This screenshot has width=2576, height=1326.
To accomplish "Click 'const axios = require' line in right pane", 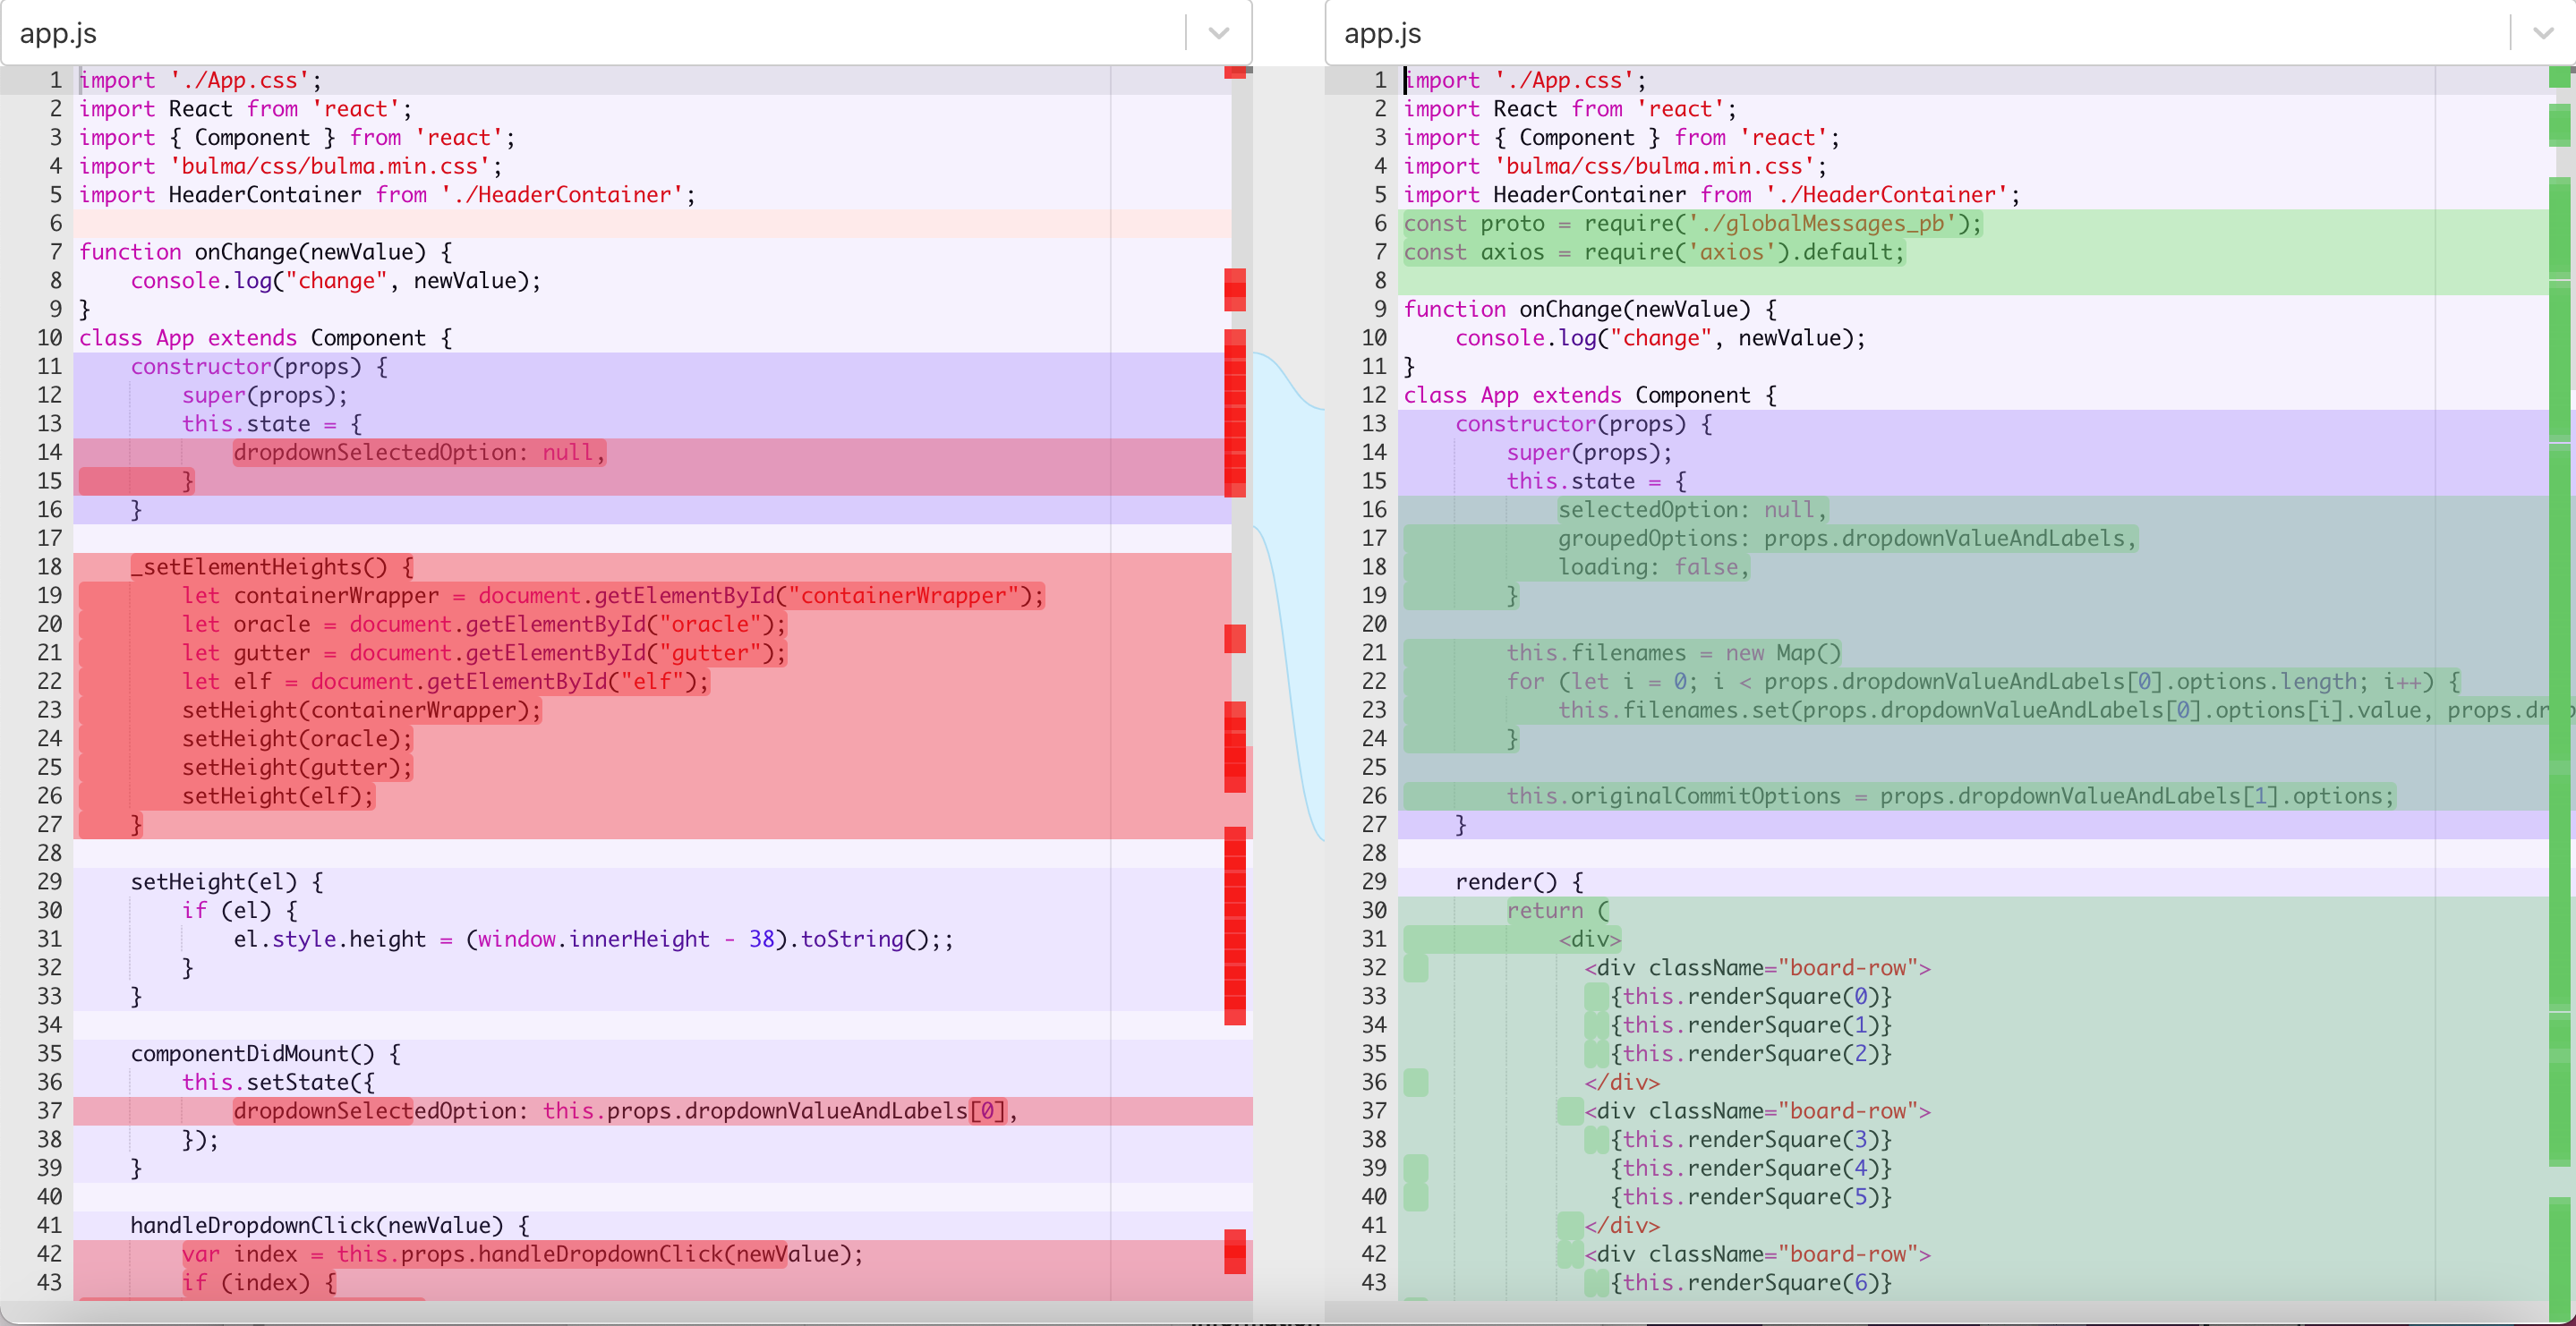I will click(1654, 252).
